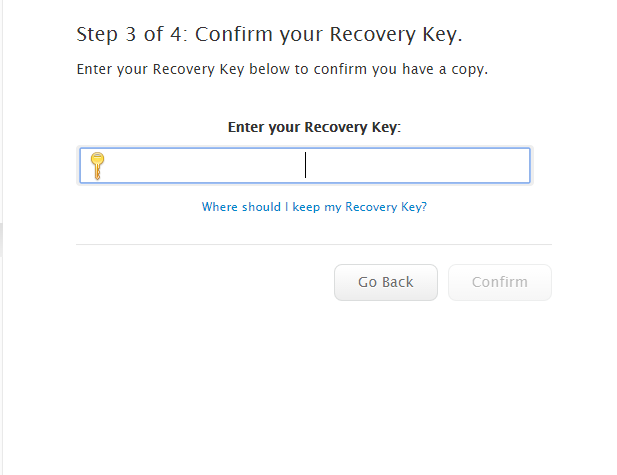
Task: Open the 'Where should I keep my Recovery Key?' link
Action: point(314,207)
